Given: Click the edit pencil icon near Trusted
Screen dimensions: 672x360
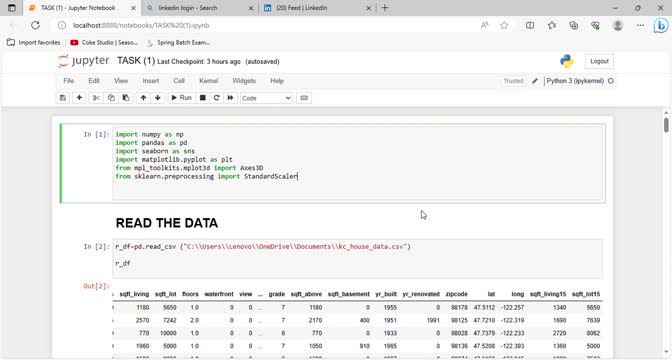Looking at the screenshot, I should (535, 81).
